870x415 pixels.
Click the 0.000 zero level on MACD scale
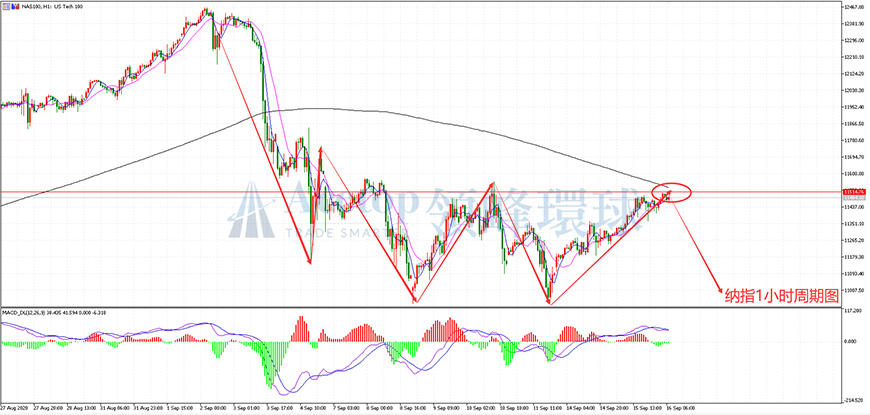[x=852, y=342]
